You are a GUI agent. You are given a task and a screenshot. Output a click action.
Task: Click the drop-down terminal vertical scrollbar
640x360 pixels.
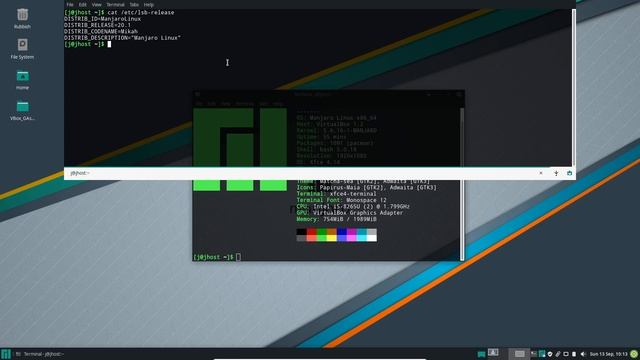click(x=573, y=87)
